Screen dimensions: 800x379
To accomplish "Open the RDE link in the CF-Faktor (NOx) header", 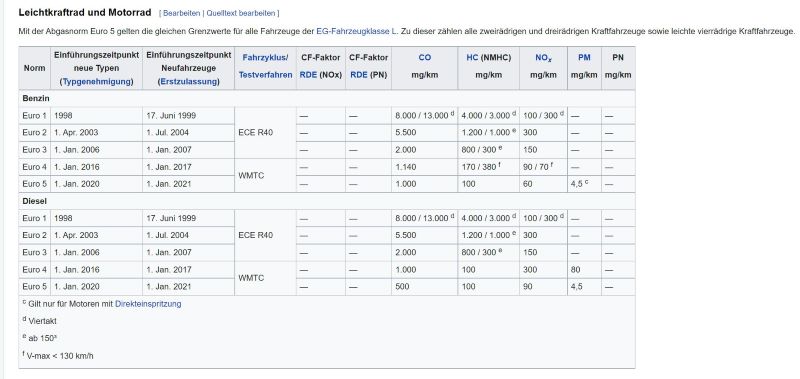I will (x=308, y=74).
